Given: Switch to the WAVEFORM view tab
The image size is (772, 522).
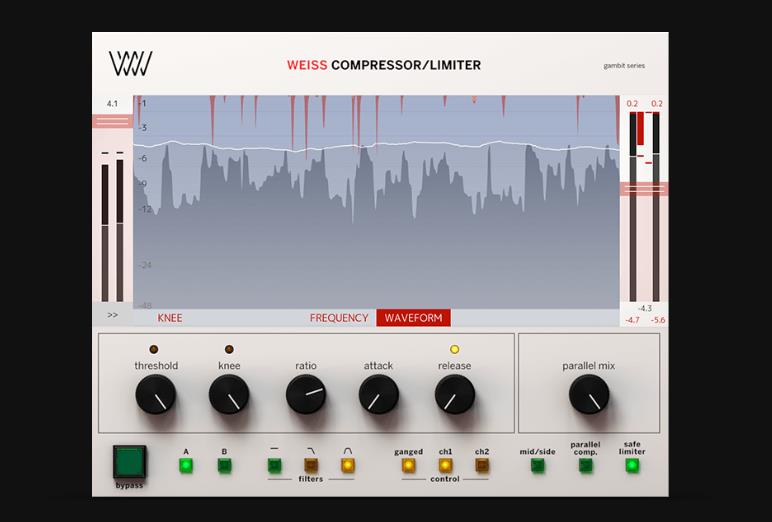Looking at the screenshot, I should pyautogui.click(x=414, y=318).
